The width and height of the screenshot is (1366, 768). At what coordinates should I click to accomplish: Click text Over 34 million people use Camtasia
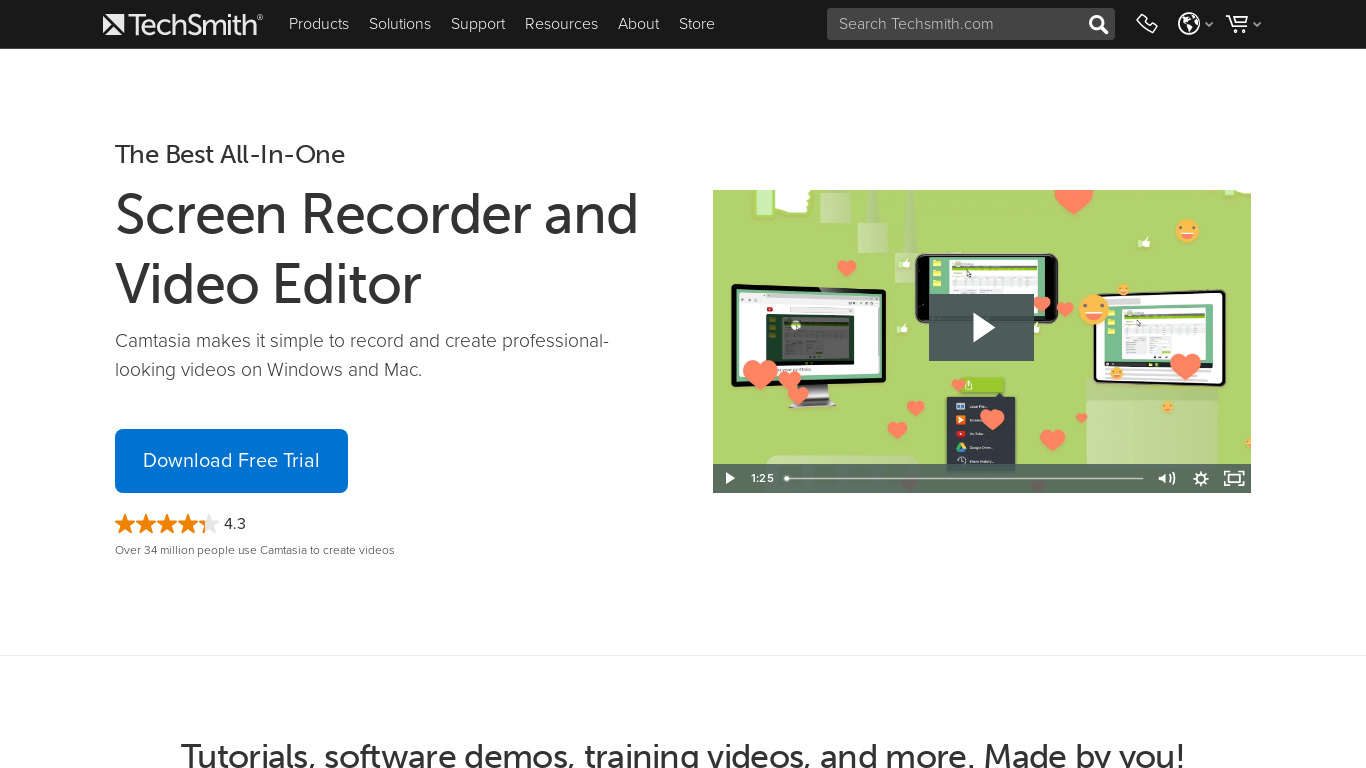pos(255,550)
